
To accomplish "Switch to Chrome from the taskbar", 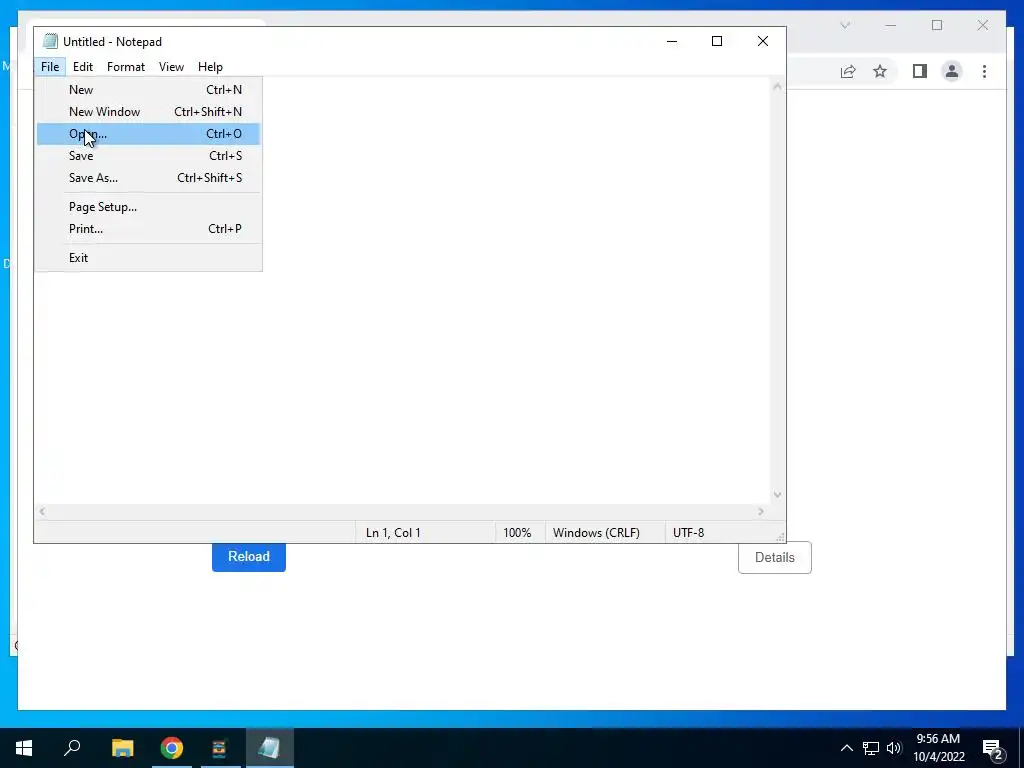I will [172, 748].
